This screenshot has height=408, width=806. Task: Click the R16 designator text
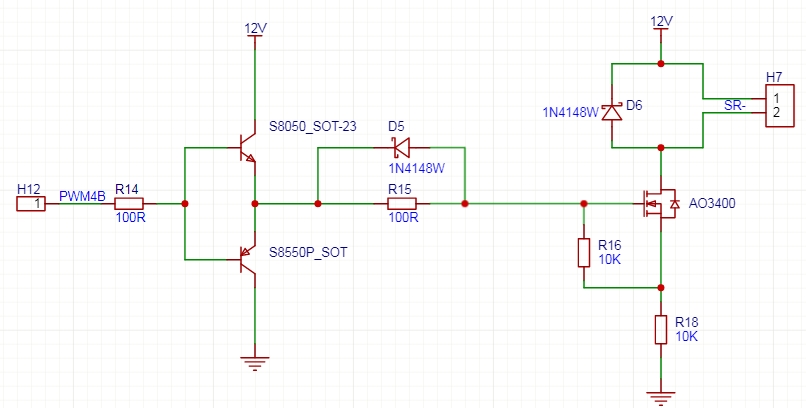pos(610,245)
